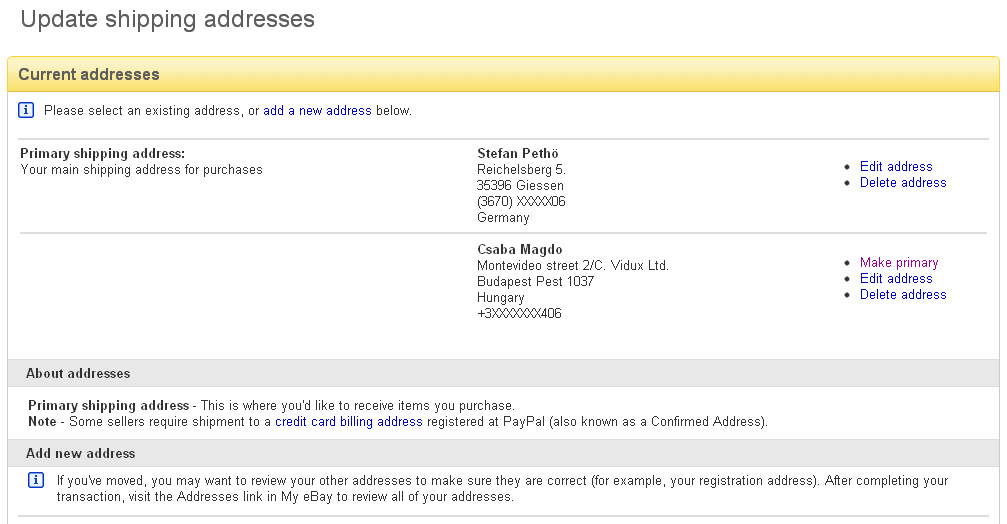Click the "About addresses" section heading
Screen dimensions: 1007x524
pyautogui.click(x=78, y=374)
